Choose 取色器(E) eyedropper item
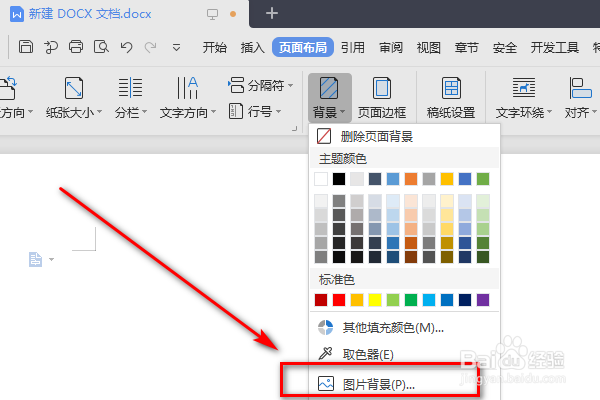The height and width of the screenshot is (400, 600). click(x=404, y=354)
